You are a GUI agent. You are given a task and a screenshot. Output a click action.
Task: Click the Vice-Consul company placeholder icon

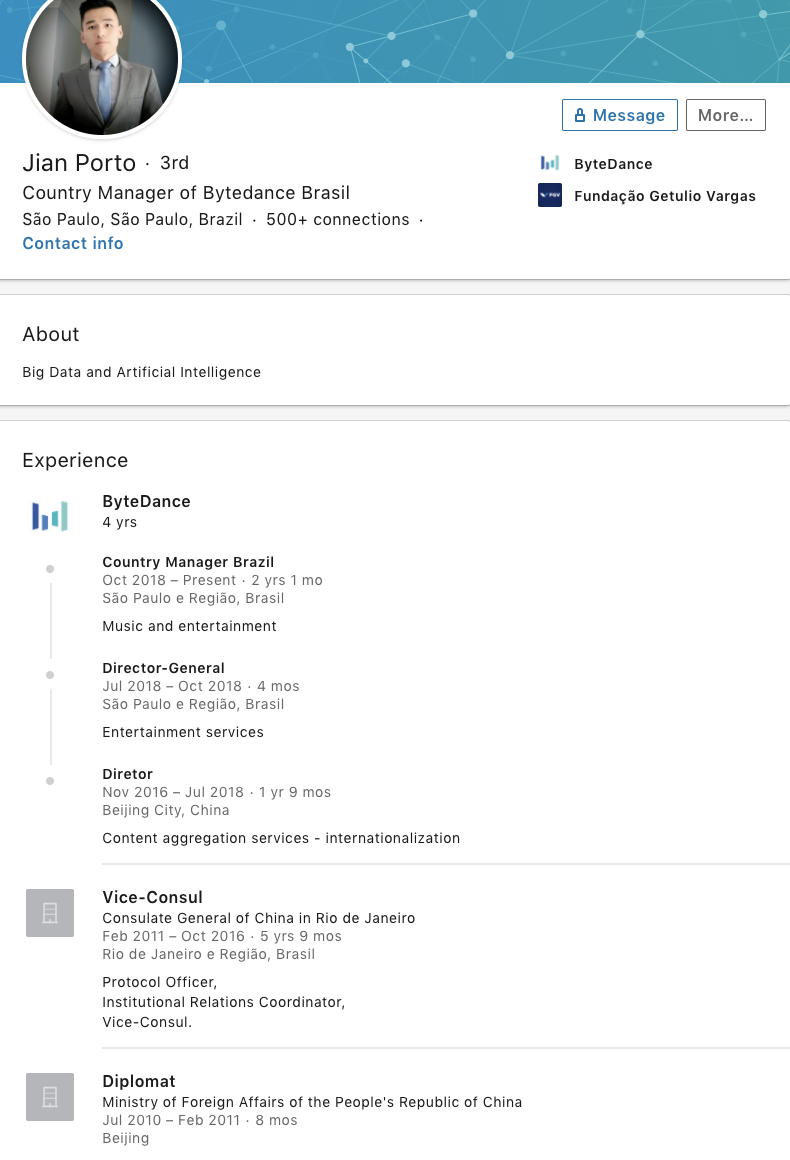(50, 913)
